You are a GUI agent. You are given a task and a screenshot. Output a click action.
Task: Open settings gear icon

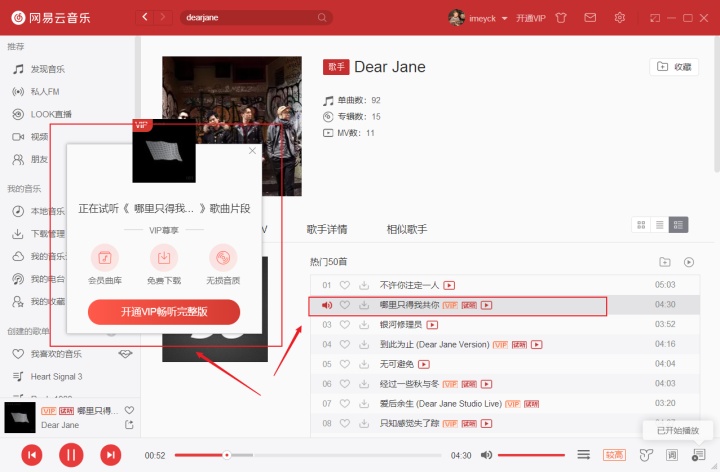tap(619, 17)
